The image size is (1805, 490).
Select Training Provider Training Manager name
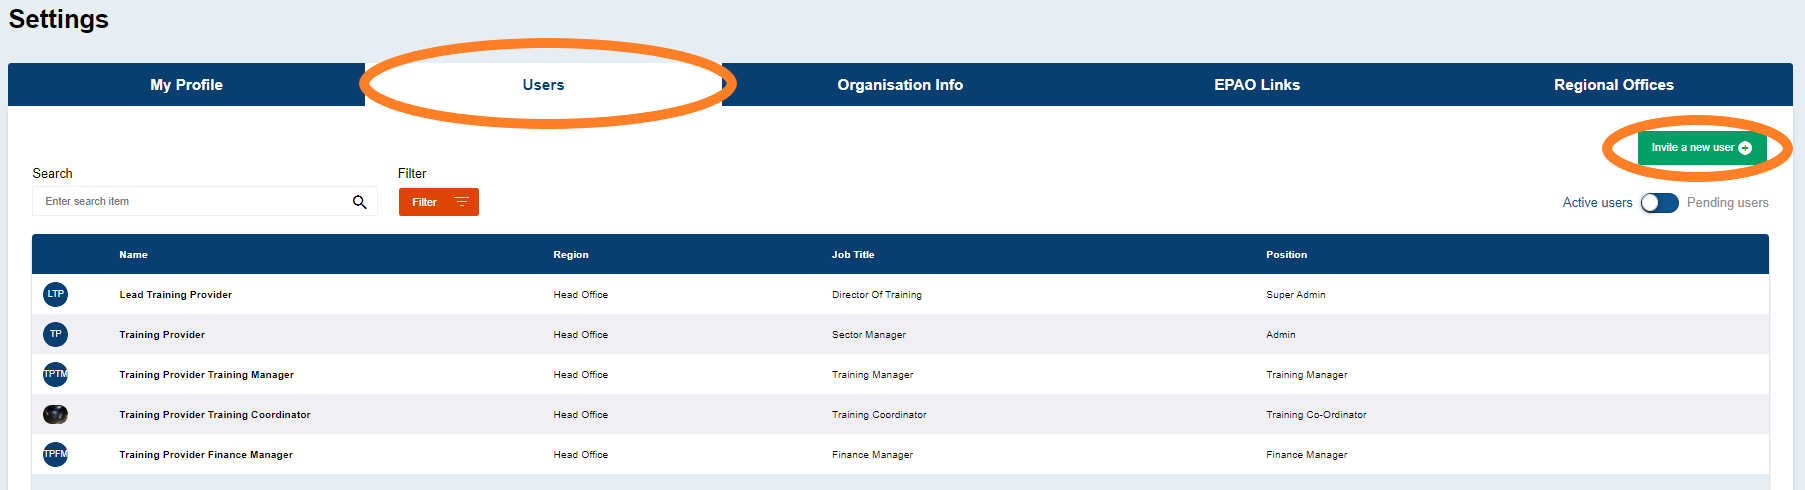[207, 375]
